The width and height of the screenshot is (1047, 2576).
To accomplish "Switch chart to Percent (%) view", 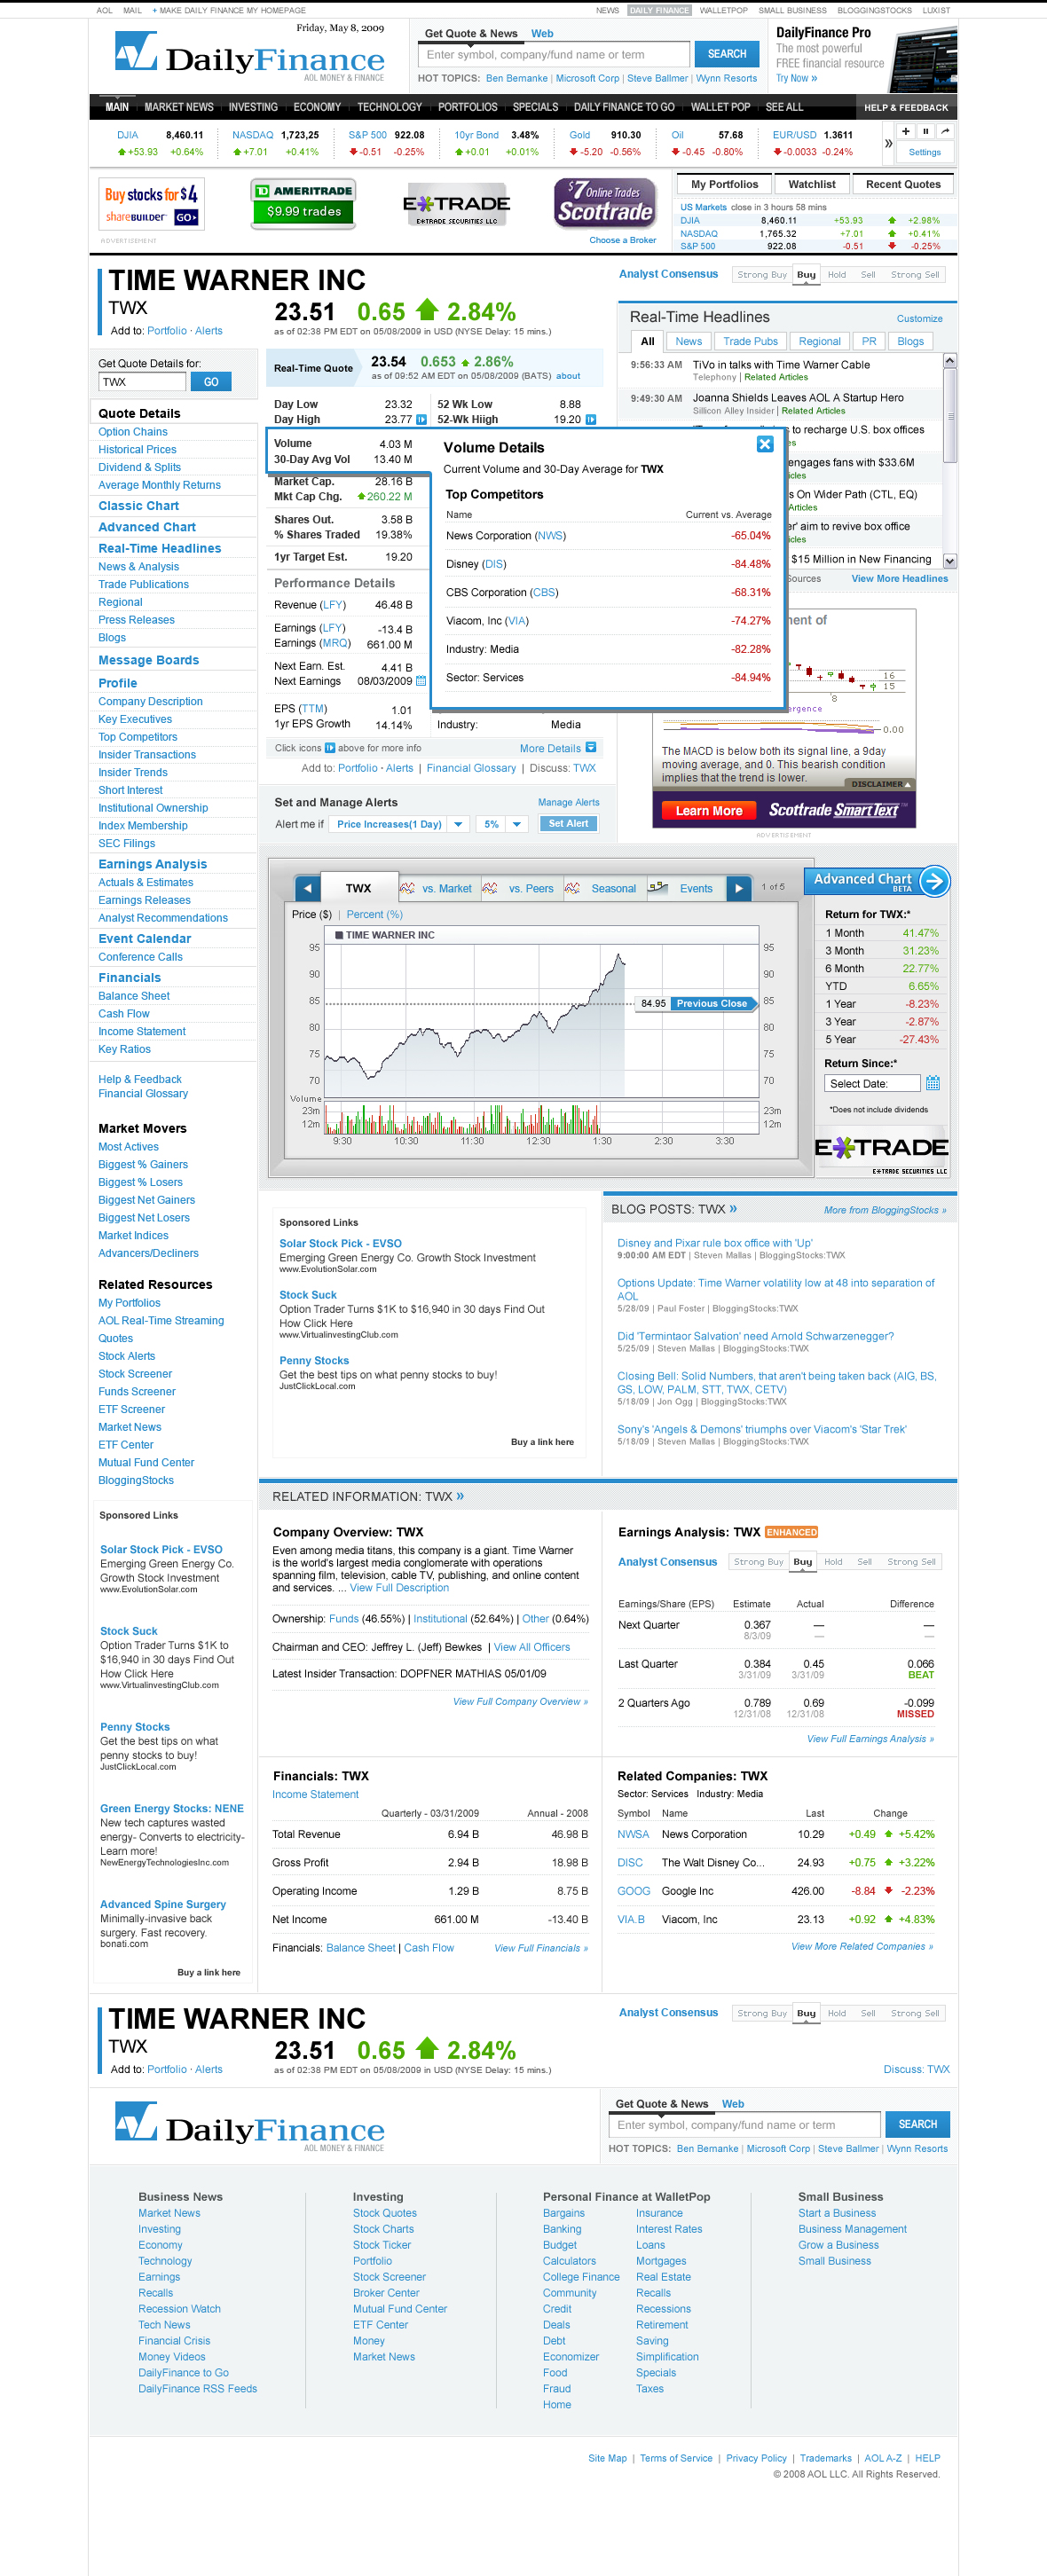I will [x=374, y=914].
